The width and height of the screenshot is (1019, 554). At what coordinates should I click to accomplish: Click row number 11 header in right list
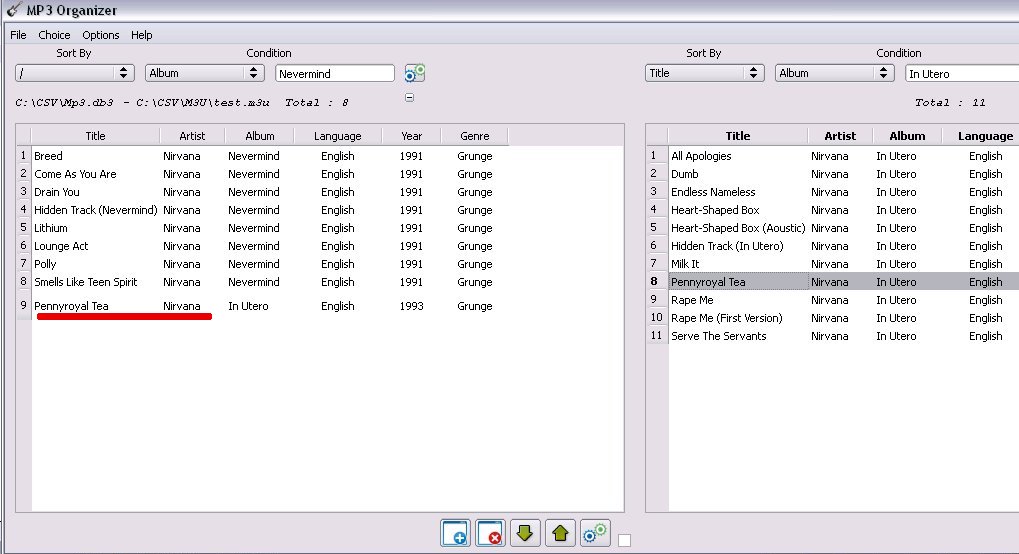(656, 336)
